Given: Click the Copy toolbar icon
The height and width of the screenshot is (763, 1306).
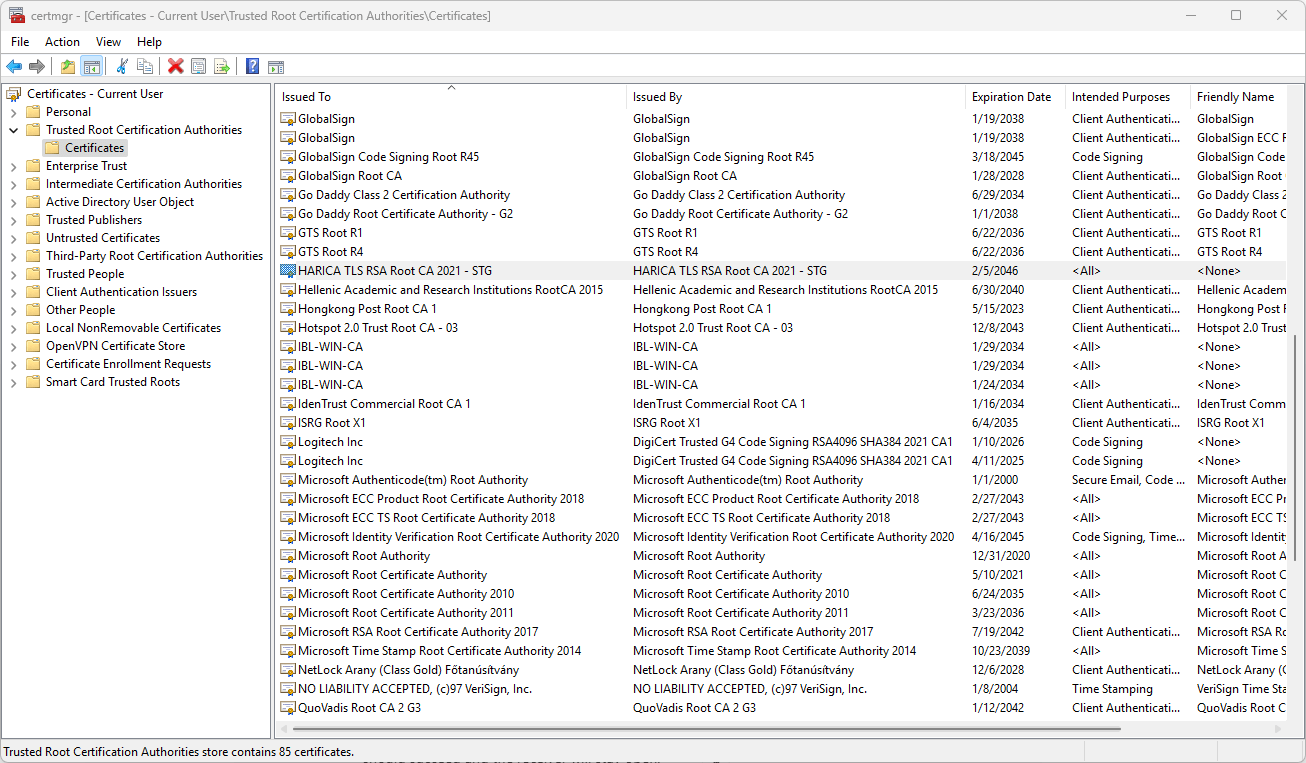Looking at the screenshot, I should (145, 66).
